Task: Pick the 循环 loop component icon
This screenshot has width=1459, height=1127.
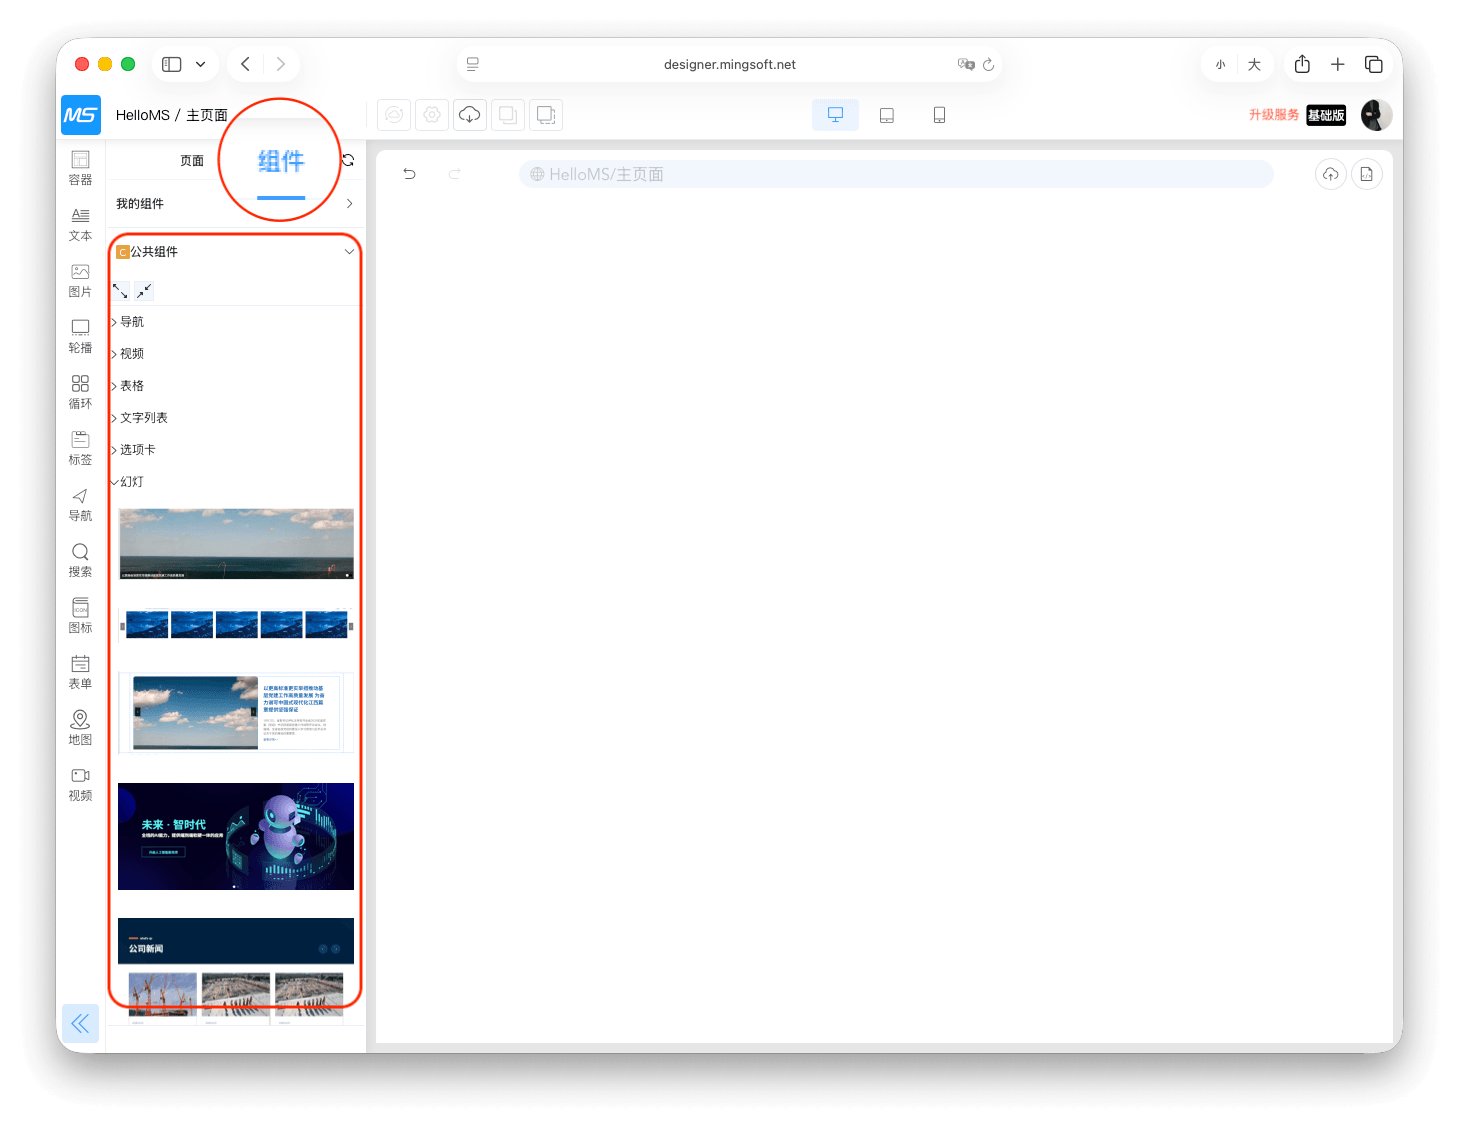Action: point(80,392)
